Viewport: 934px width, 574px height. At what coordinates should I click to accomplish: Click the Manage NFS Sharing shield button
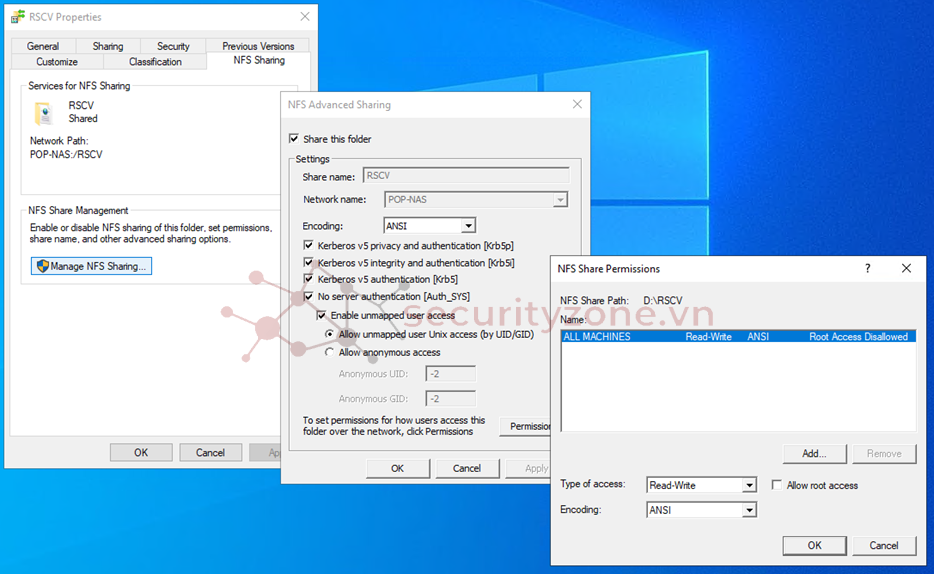point(91,266)
